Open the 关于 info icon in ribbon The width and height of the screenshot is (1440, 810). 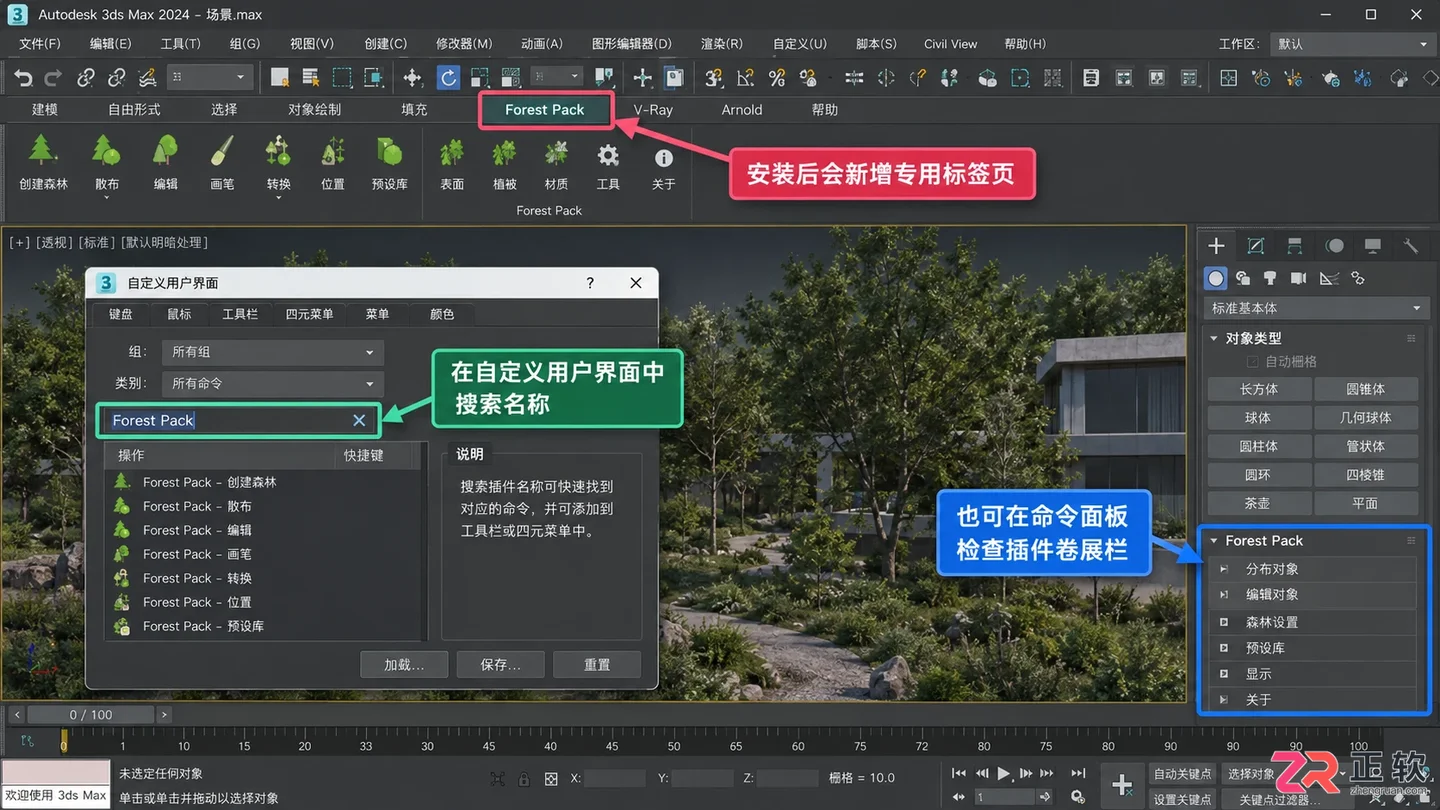(663, 158)
